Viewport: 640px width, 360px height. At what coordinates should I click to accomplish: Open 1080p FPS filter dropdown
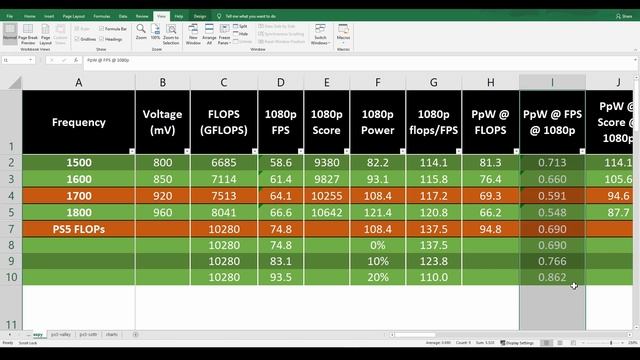pos(301,151)
